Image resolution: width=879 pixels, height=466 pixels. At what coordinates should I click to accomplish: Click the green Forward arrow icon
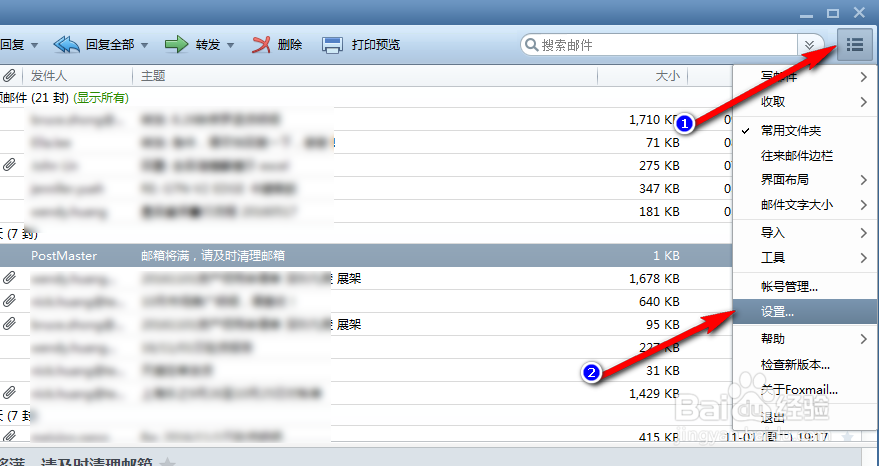(x=176, y=45)
